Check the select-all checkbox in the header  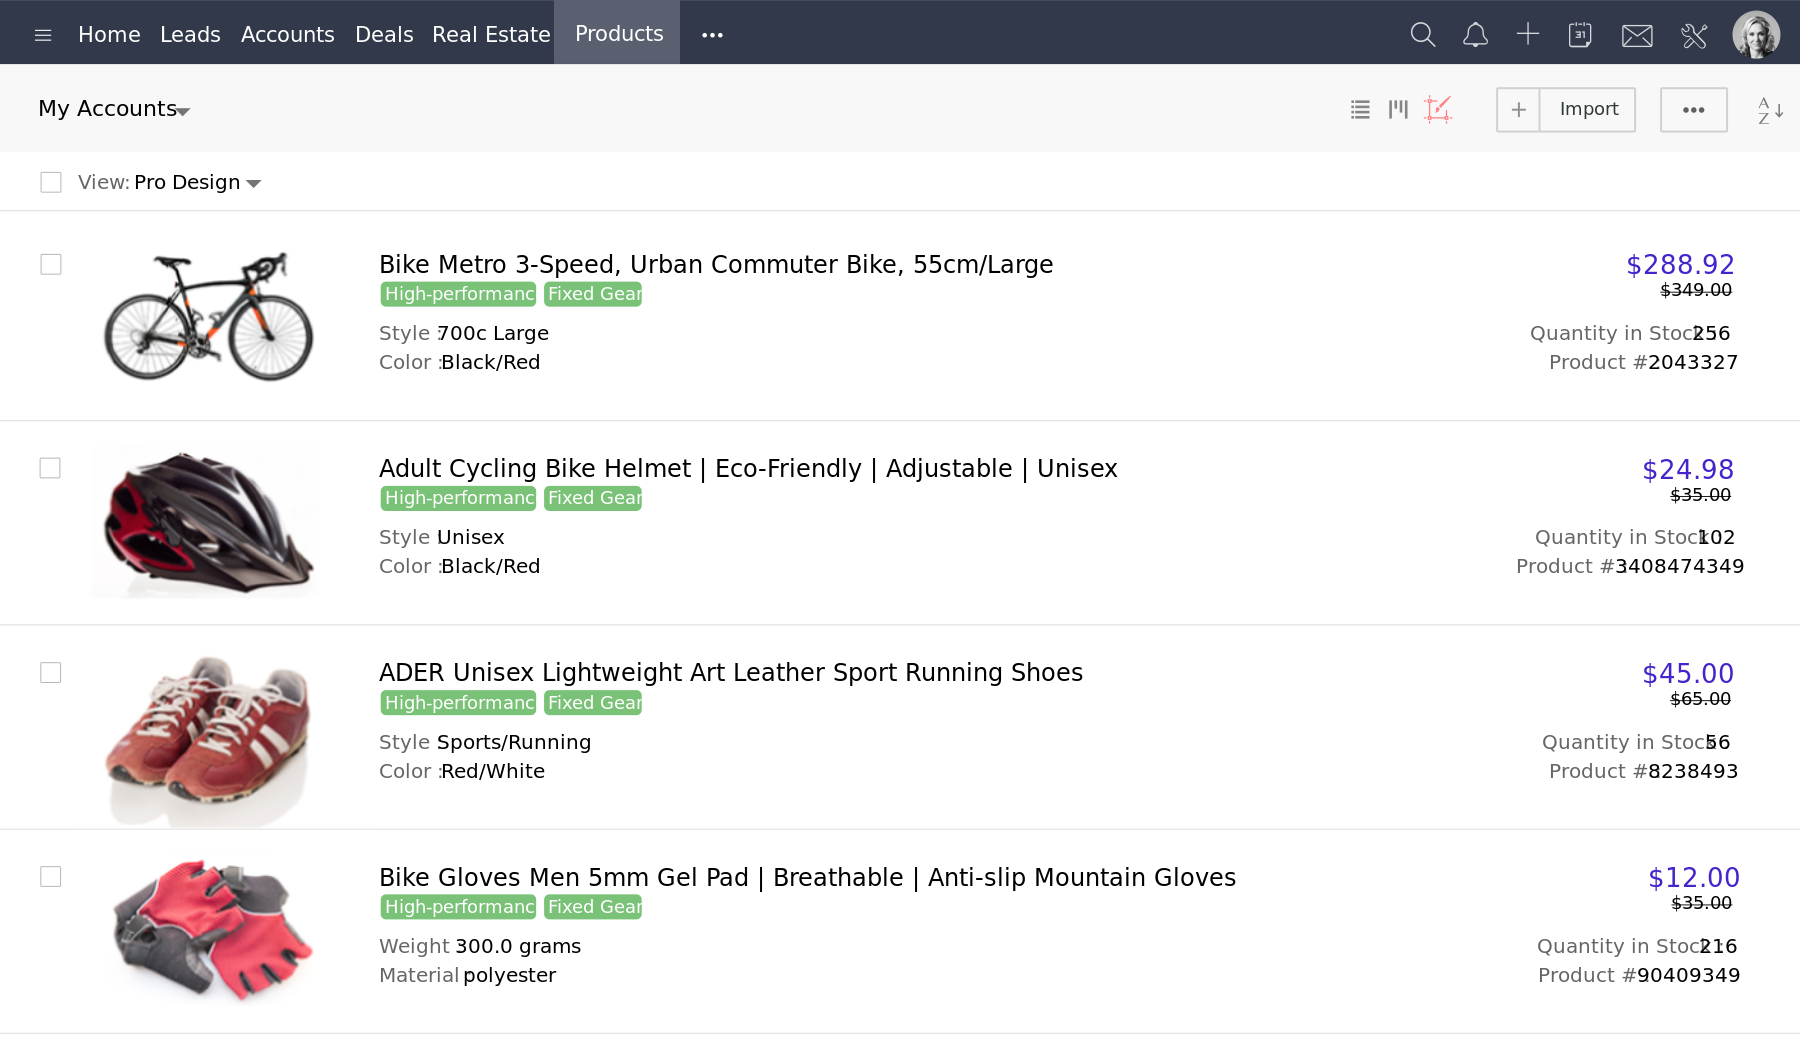[x=51, y=181]
